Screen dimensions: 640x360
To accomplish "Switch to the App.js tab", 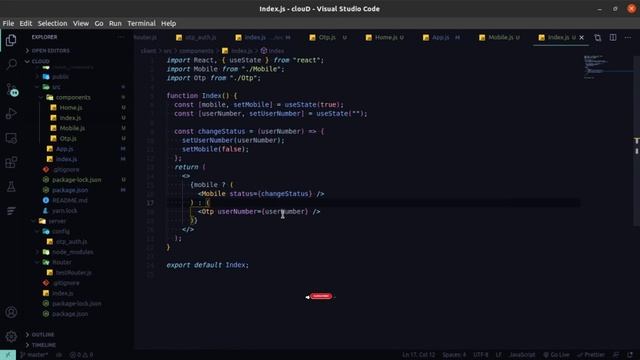I will tap(441, 38).
